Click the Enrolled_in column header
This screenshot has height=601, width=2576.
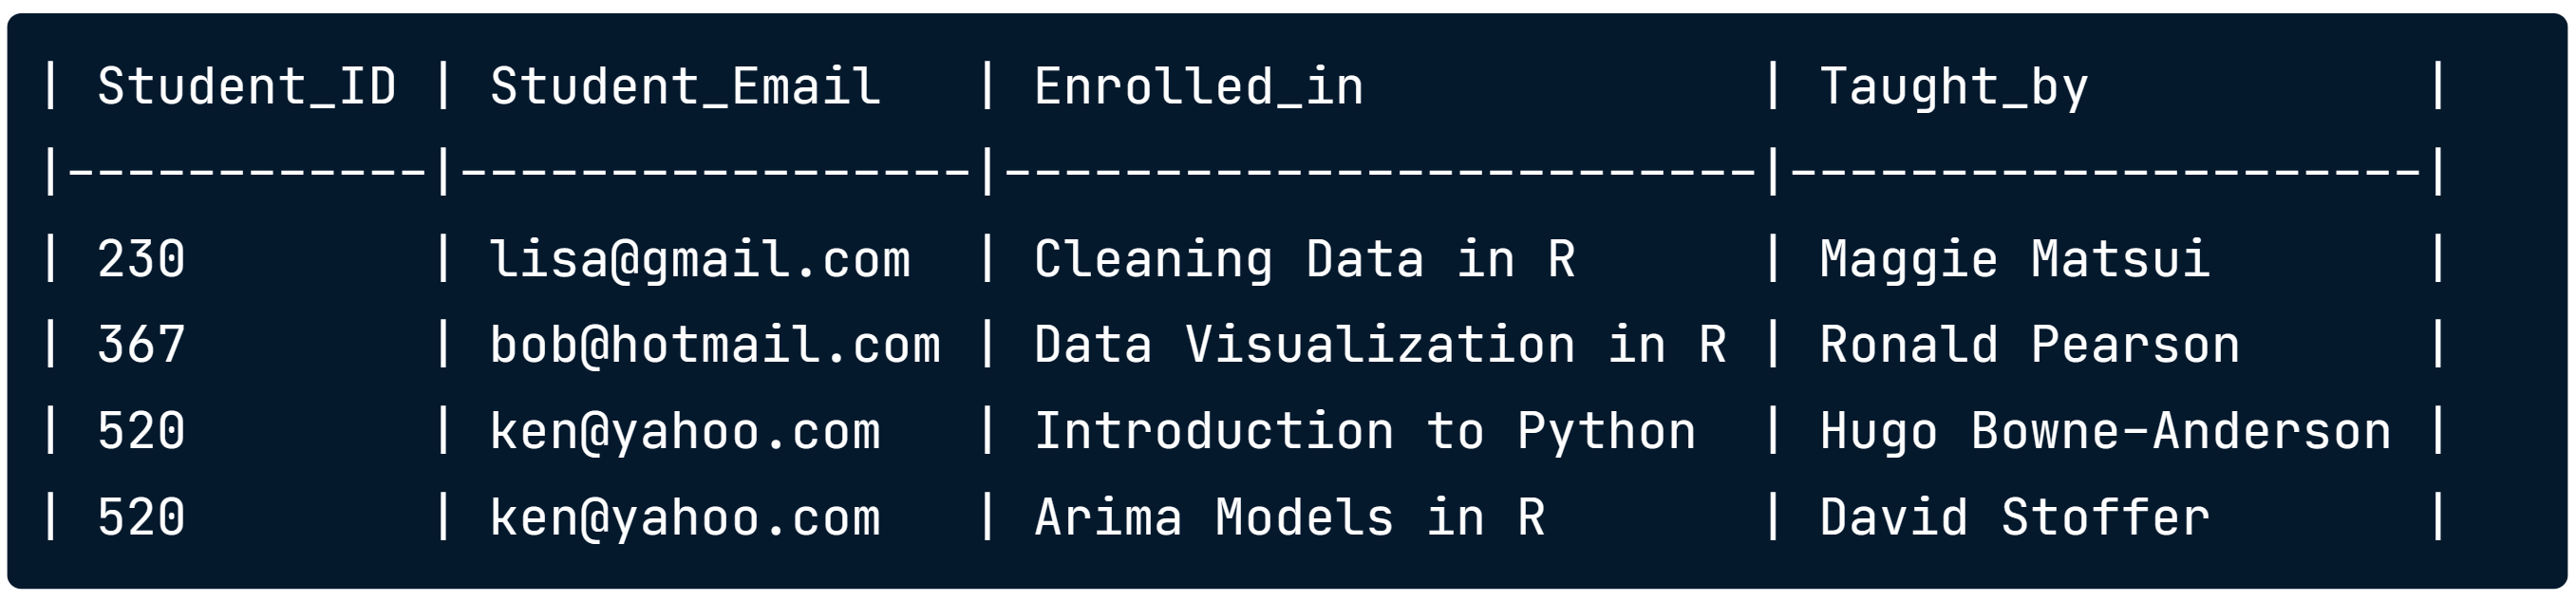pyautogui.click(x=1198, y=86)
